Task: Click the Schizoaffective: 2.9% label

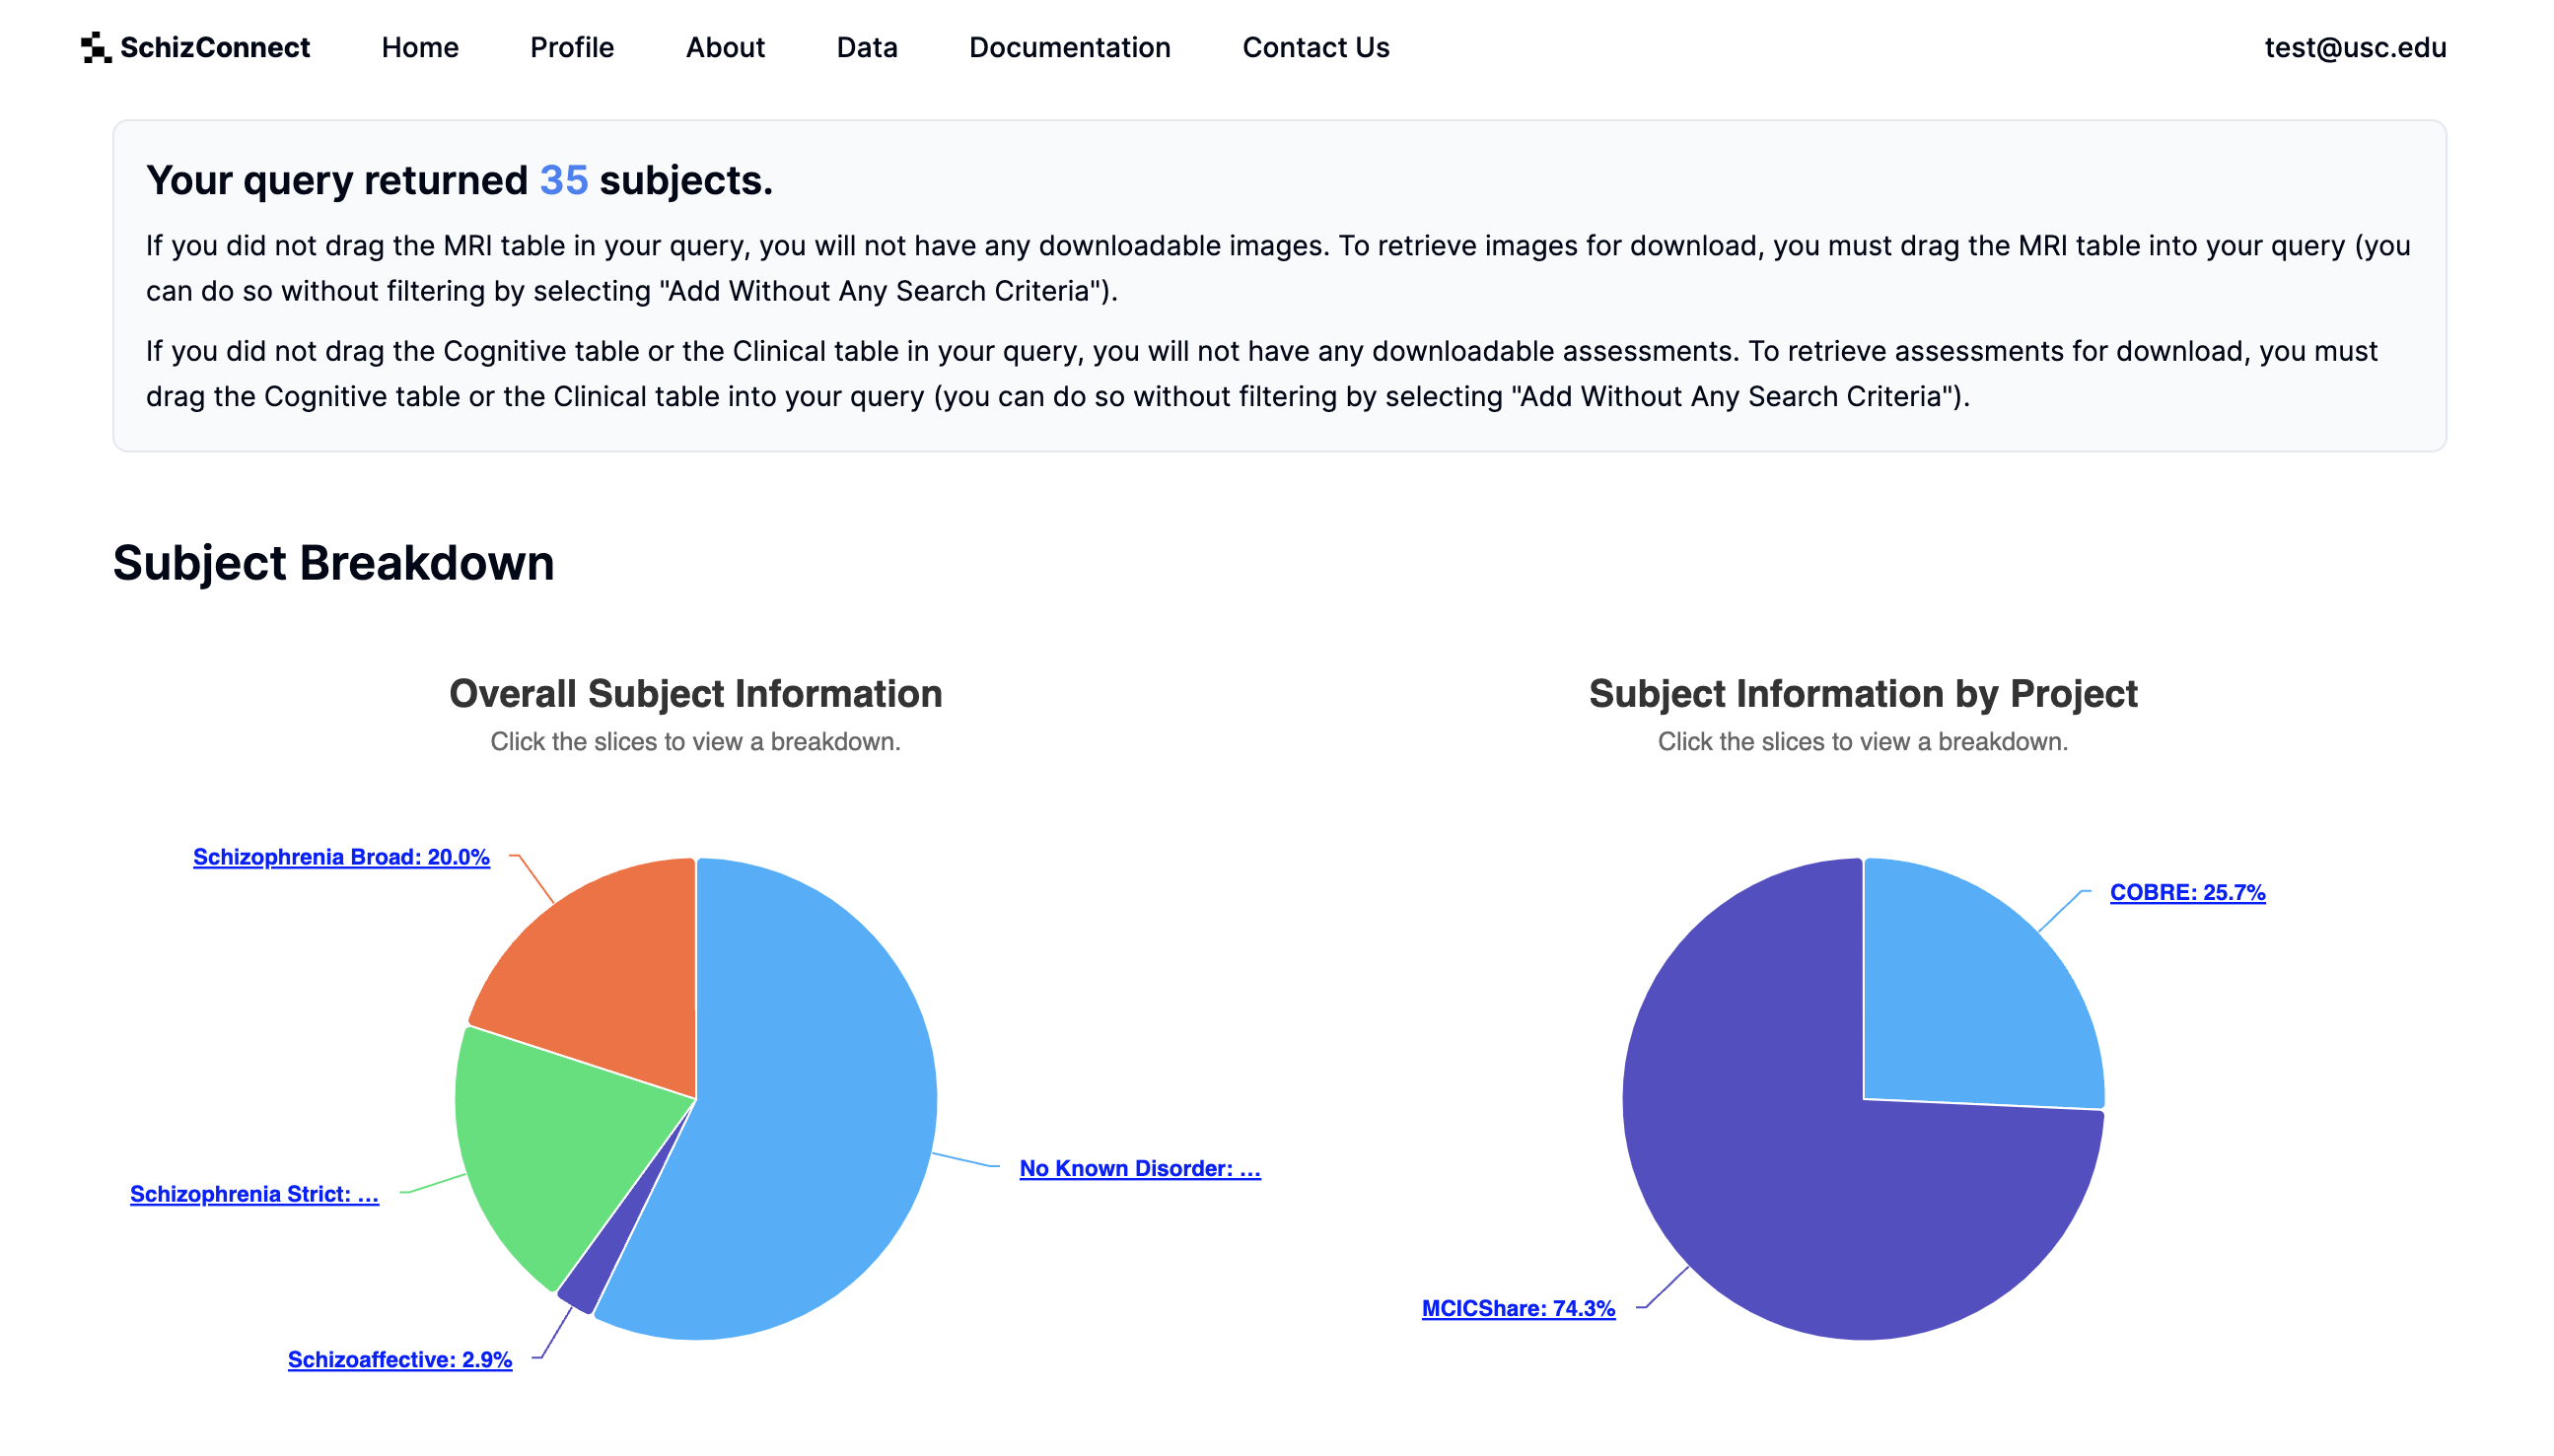Action: (400, 1359)
